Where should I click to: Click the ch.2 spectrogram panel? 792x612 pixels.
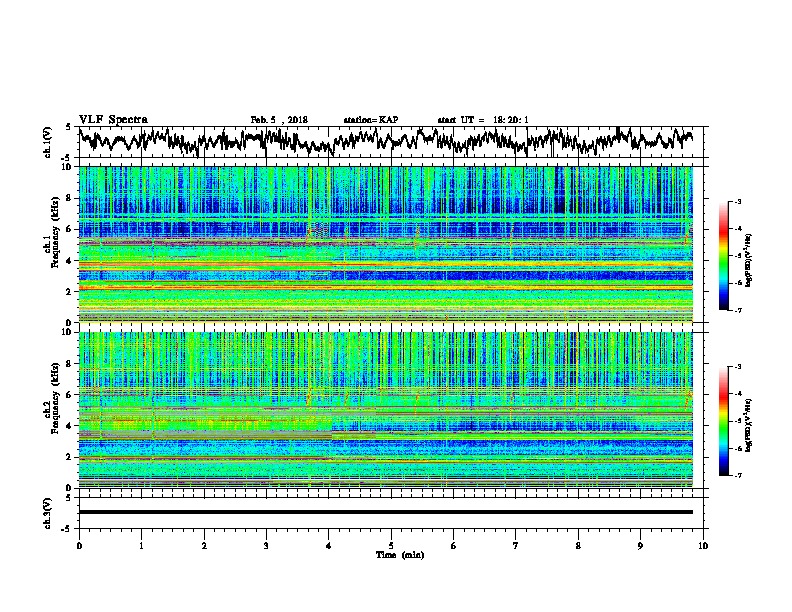386,410
